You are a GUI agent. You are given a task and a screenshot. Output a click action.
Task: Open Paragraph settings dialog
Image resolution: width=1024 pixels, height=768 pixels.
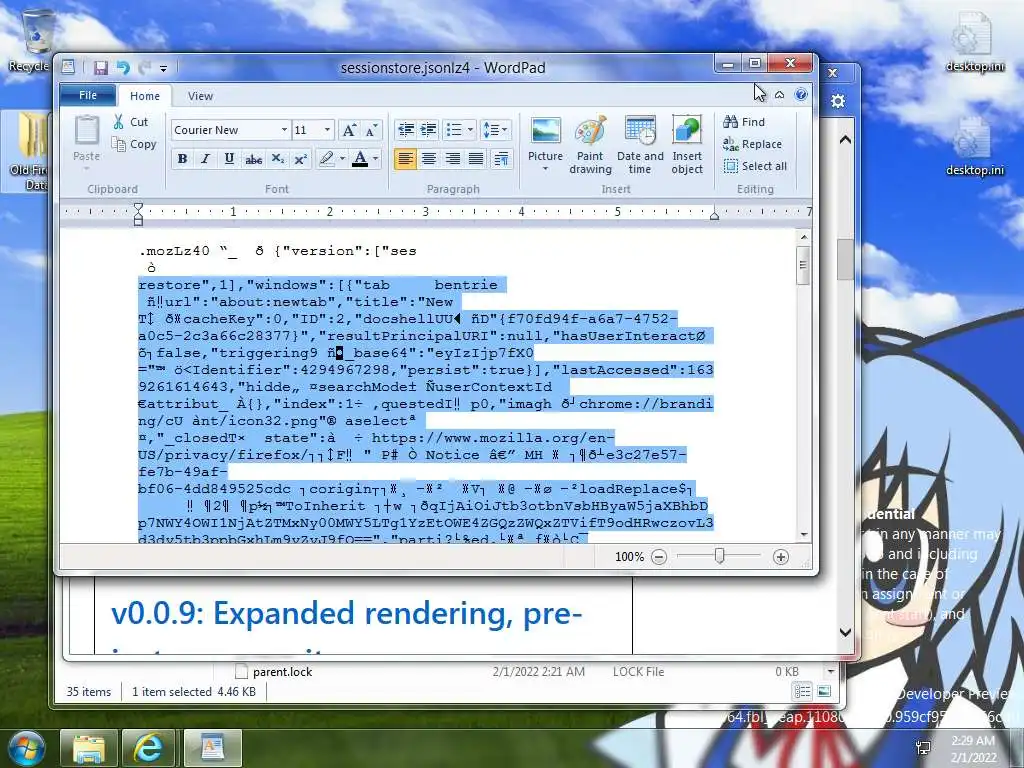point(502,159)
